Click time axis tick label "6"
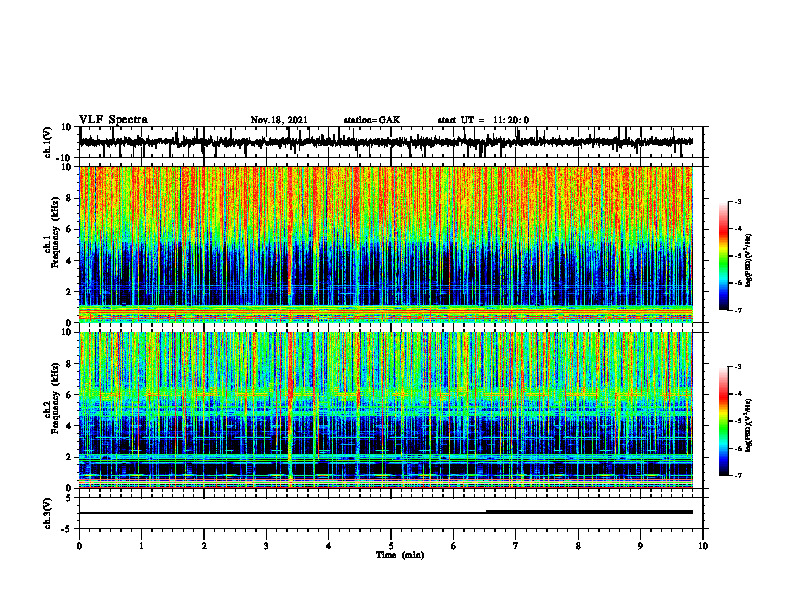The image size is (792, 612). (x=454, y=546)
